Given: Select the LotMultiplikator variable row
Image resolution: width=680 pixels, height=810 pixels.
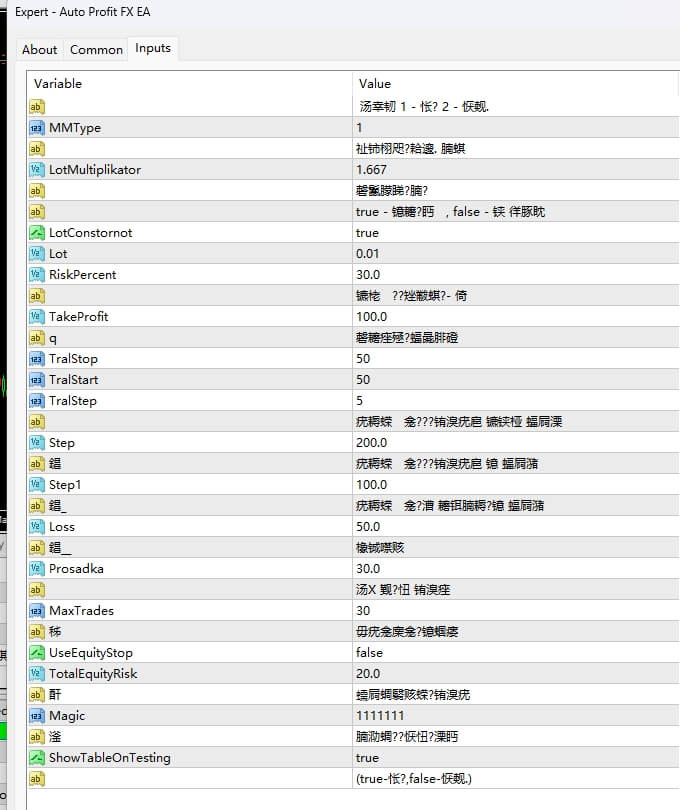Looking at the screenshot, I should 95,169.
